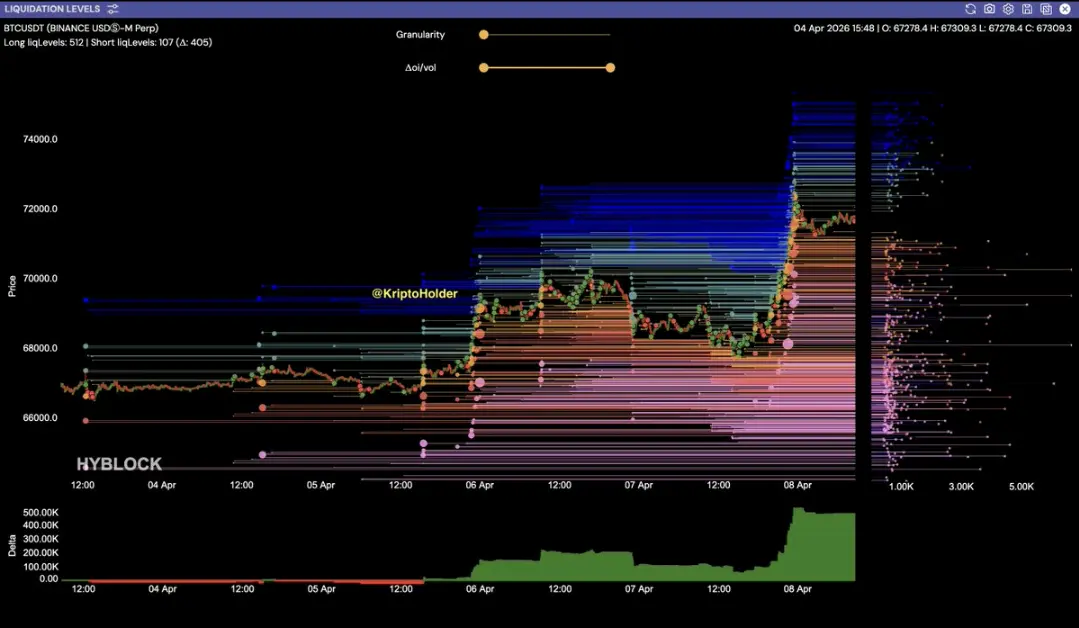
Task: Click the price line end near 72000 on 08 Apr
Action: [x=853, y=219]
